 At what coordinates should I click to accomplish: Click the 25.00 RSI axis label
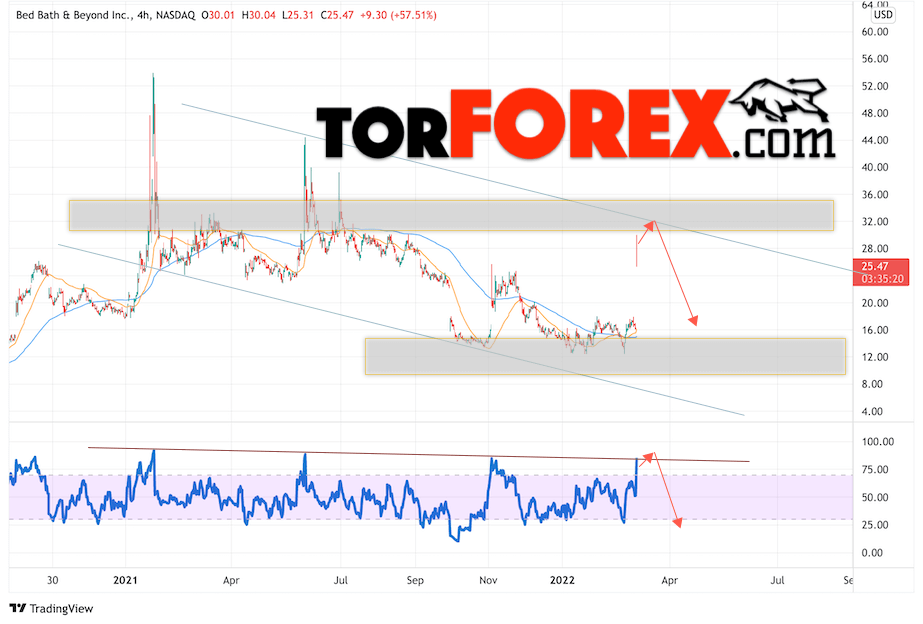[x=875, y=525]
